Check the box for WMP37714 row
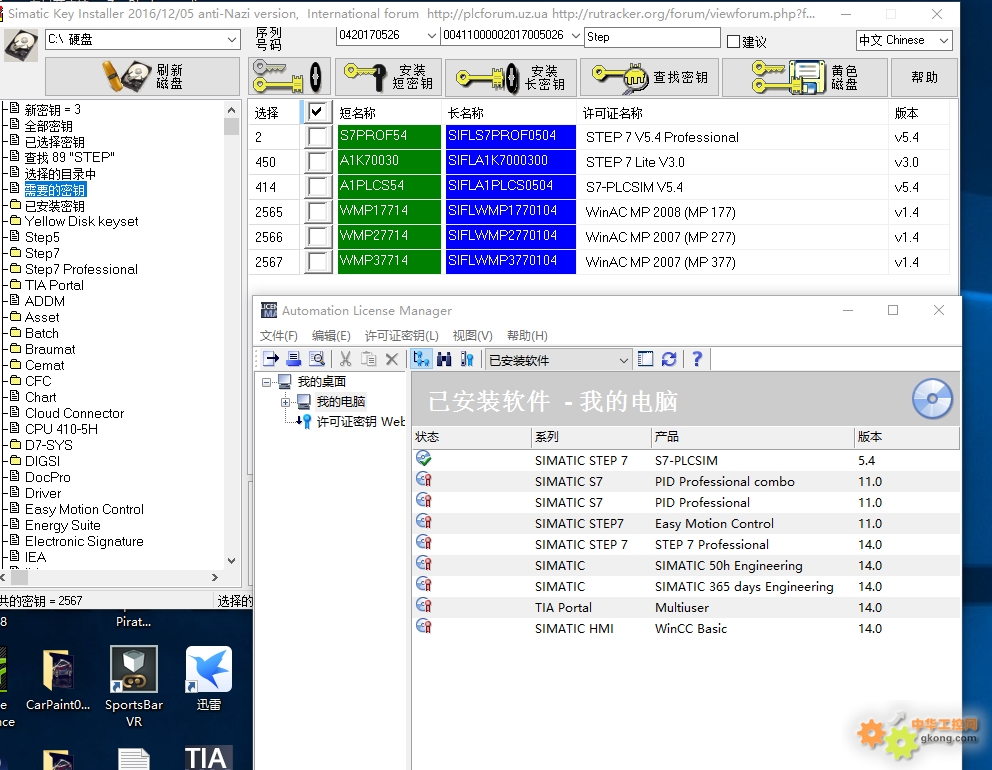 [x=318, y=261]
